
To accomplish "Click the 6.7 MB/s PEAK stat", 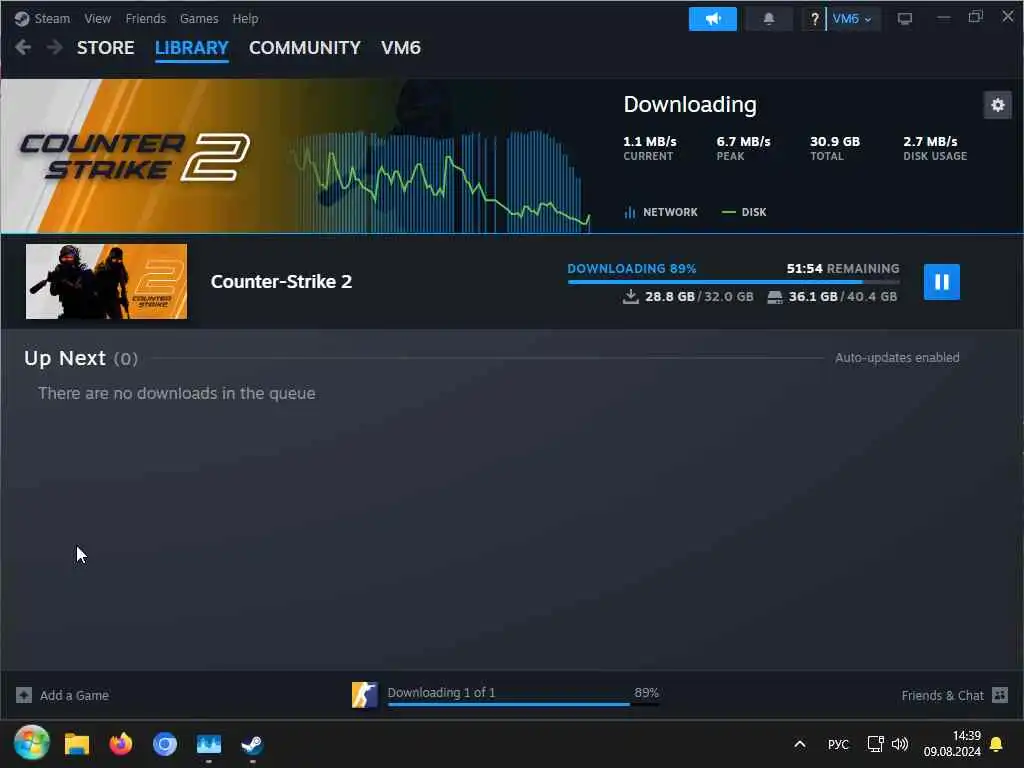I will pos(743,148).
